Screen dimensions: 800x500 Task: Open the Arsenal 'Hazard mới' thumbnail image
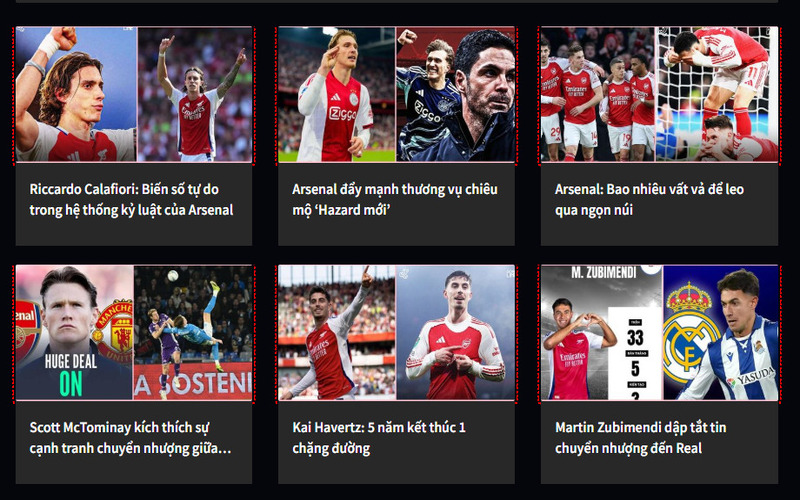pyautogui.click(x=396, y=94)
